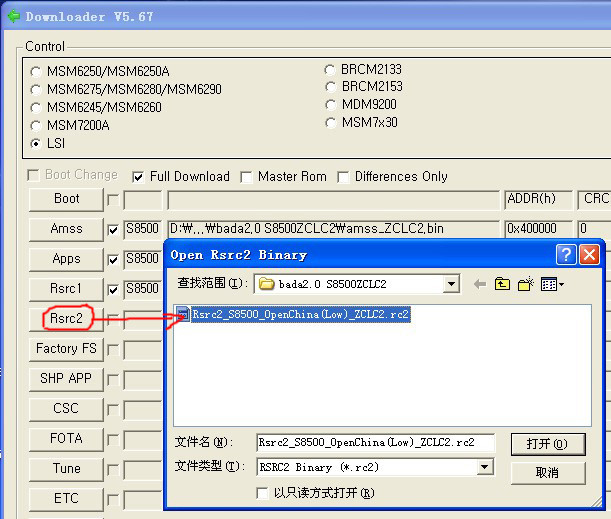Click the back arrow in Open dialog

480,284
